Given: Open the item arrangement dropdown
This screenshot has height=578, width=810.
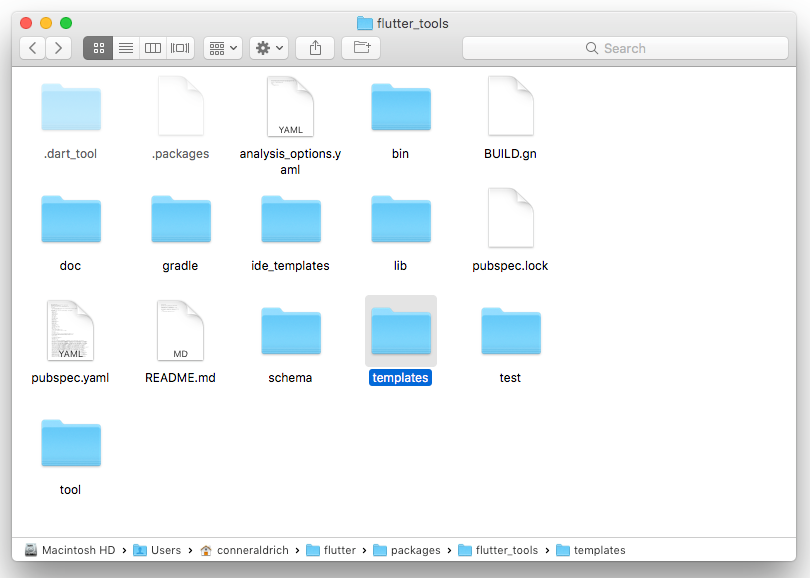Looking at the screenshot, I should [x=223, y=48].
